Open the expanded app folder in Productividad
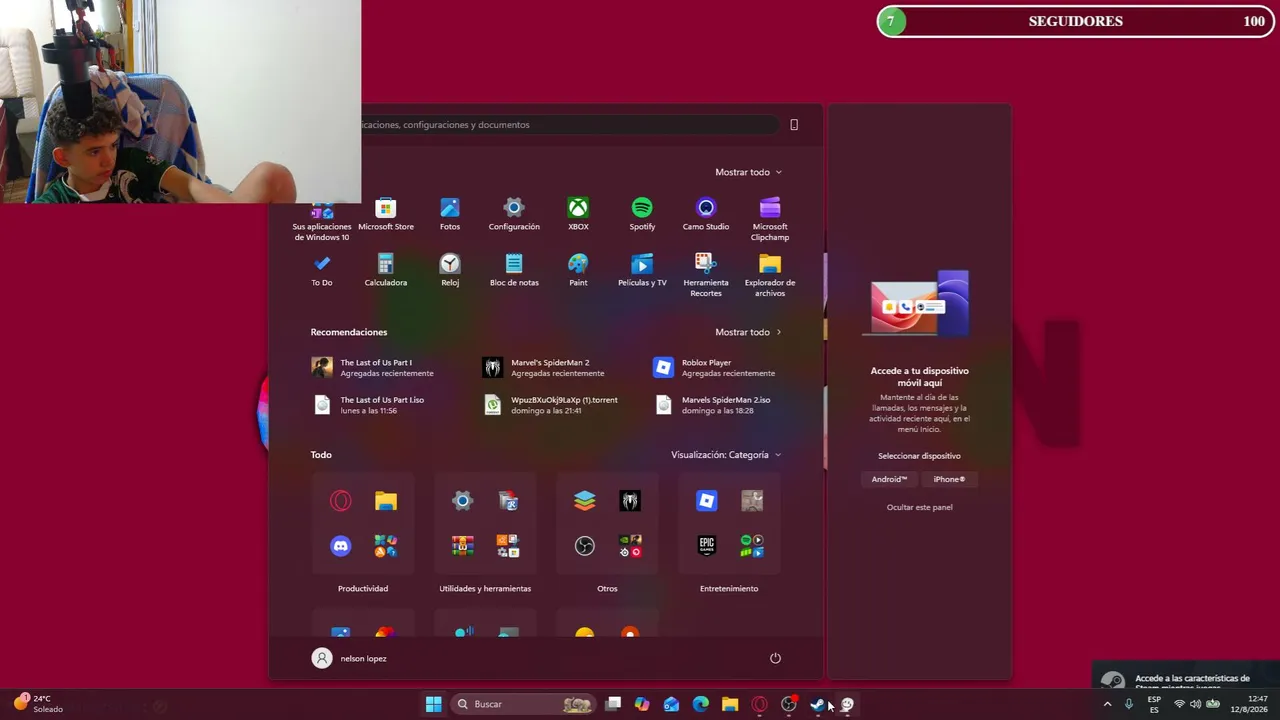This screenshot has height=720, width=1280. [x=386, y=546]
